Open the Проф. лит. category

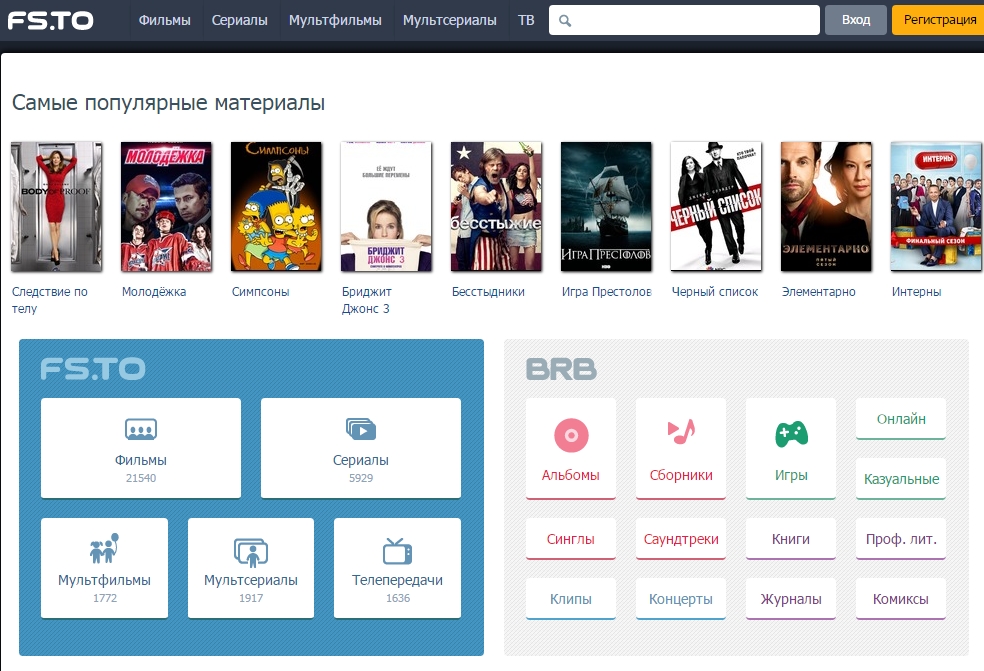[901, 539]
